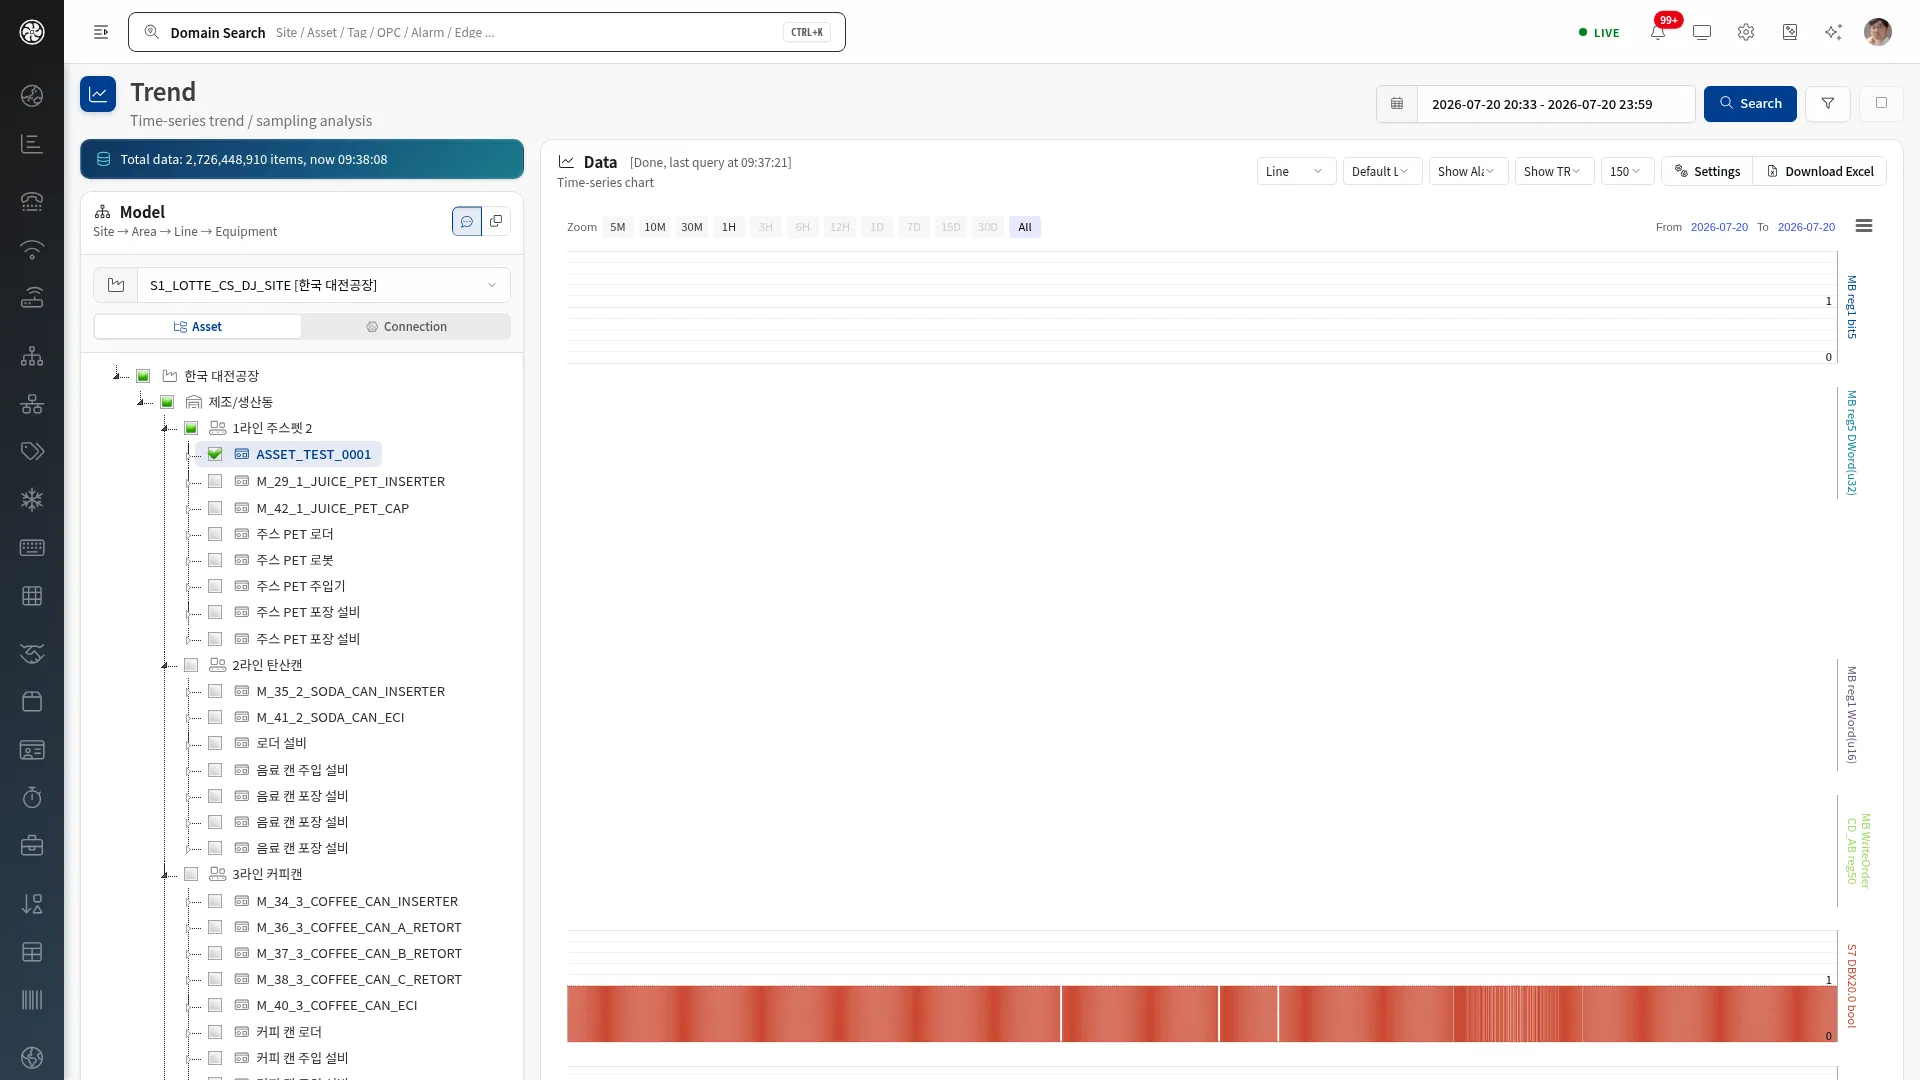Open the notifications bell with 99+ badge
The height and width of the screenshot is (1080, 1920).
1658,32
